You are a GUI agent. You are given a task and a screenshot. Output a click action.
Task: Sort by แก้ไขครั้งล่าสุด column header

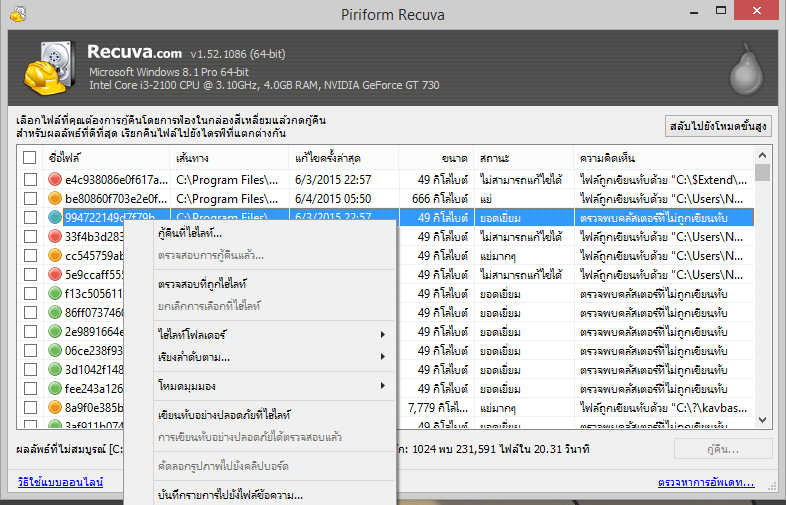point(344,158)
